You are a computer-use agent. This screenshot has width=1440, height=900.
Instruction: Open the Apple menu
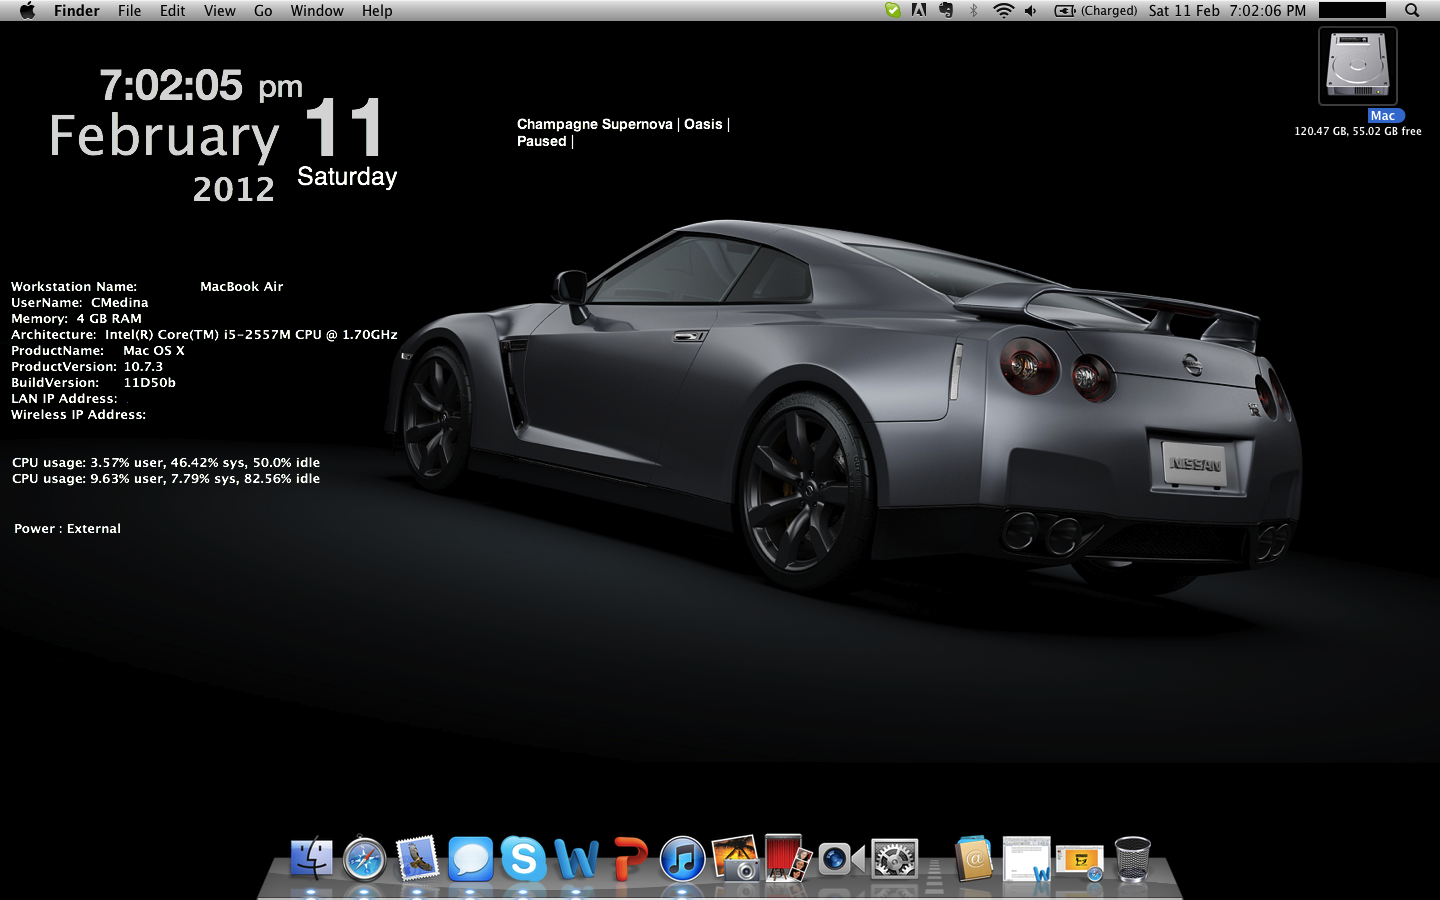pyautogui.click(x=27, y=11)
